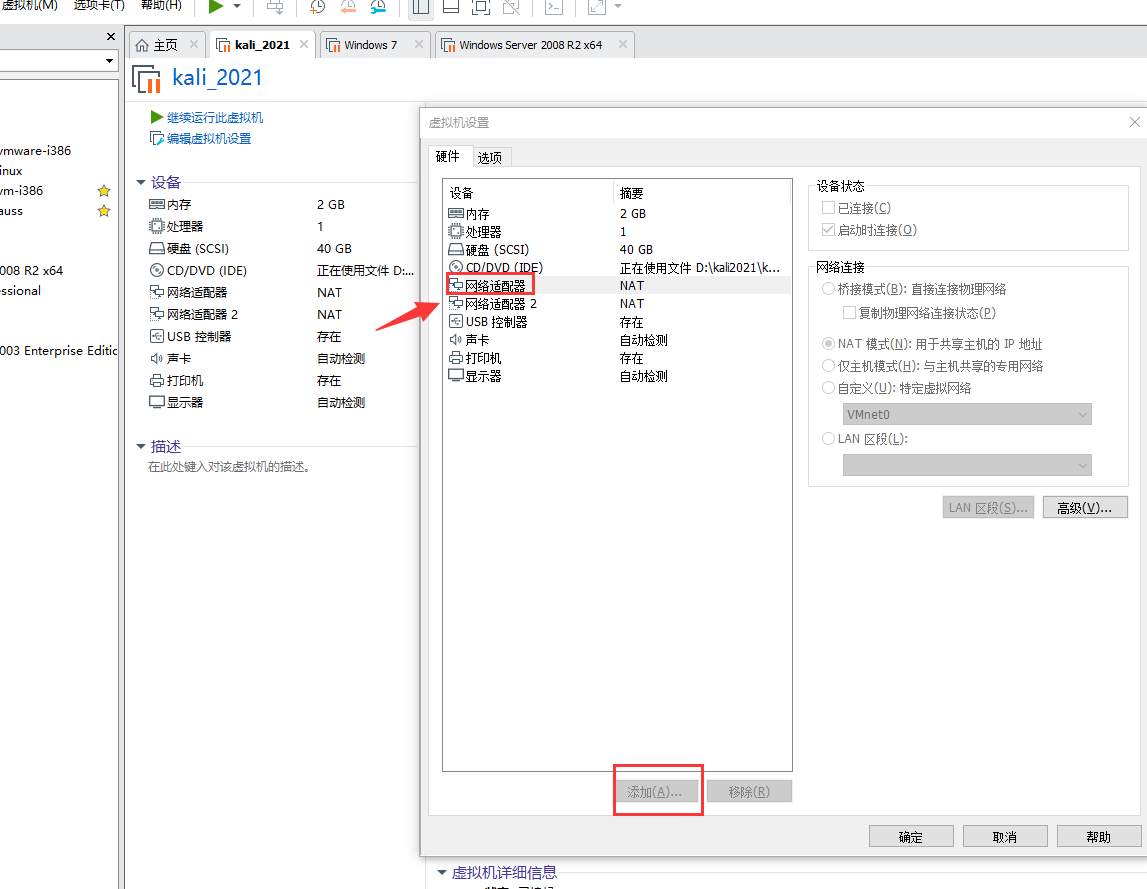Click the 硬盘 (SCSI) icon in summary list

[157, 249]
